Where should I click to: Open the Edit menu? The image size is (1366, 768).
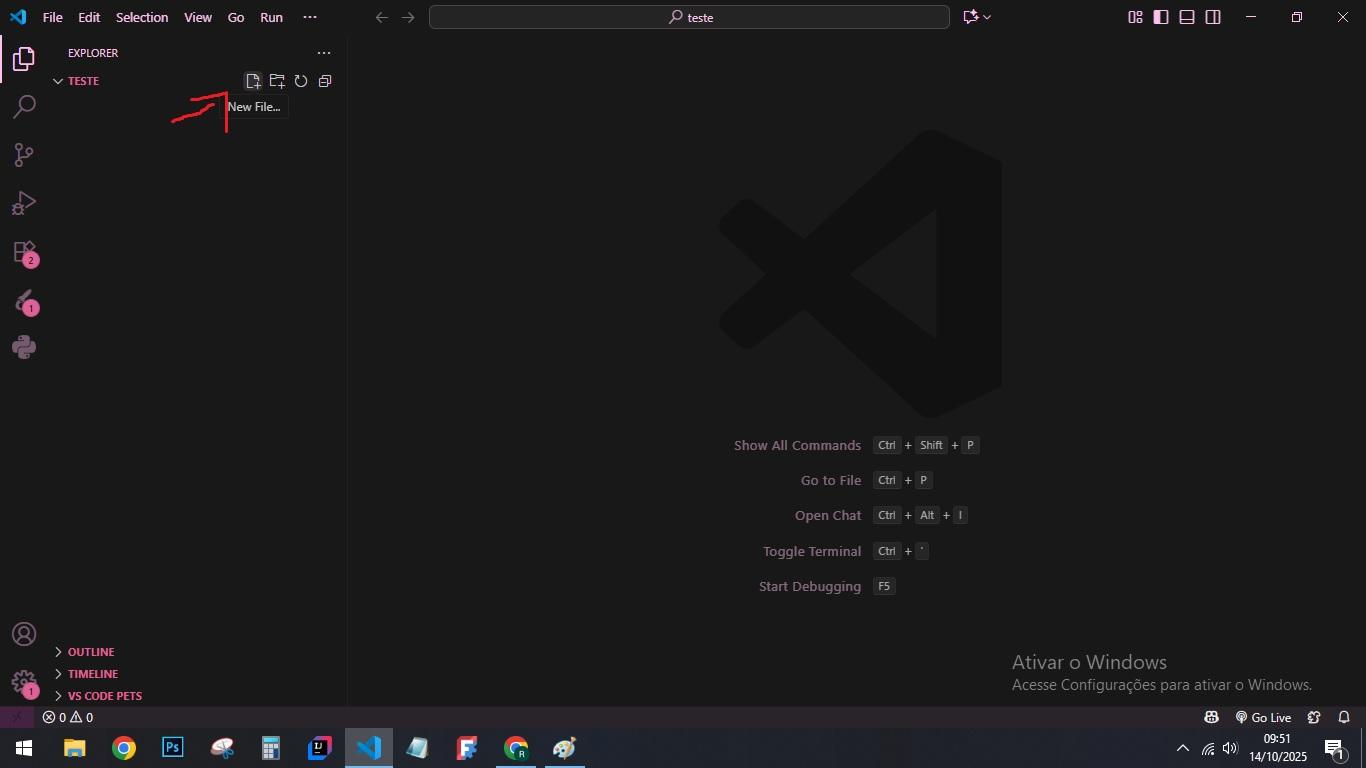click(x=89, y=17)
